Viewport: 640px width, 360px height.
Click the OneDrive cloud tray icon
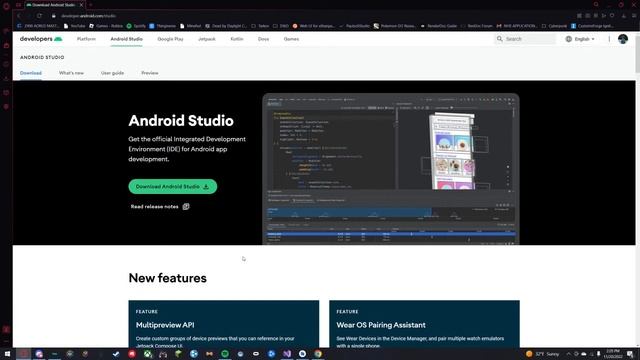[x=584, y=354]
